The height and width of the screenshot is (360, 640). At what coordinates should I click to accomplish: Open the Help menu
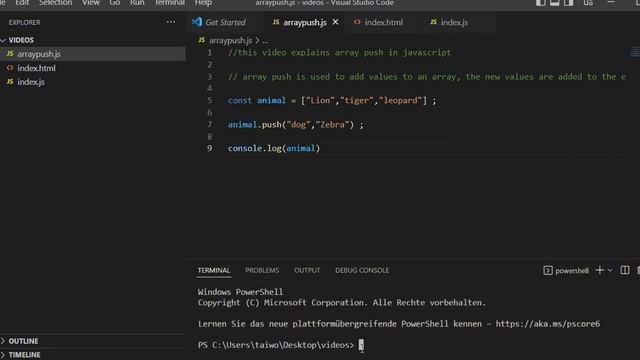pyautogui.click(x=203, y=3)
